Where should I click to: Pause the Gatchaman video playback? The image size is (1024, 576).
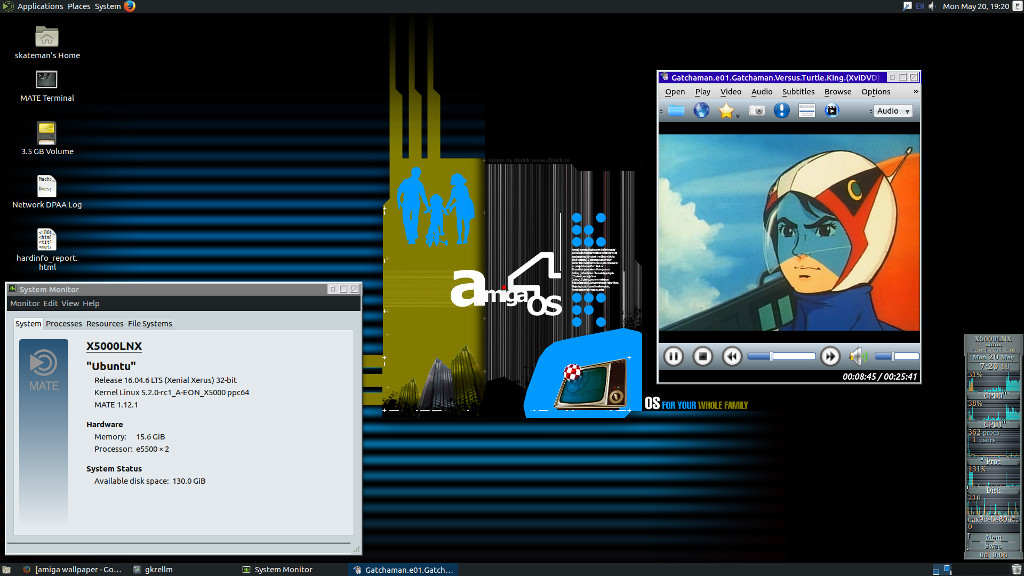click(673, 356)
